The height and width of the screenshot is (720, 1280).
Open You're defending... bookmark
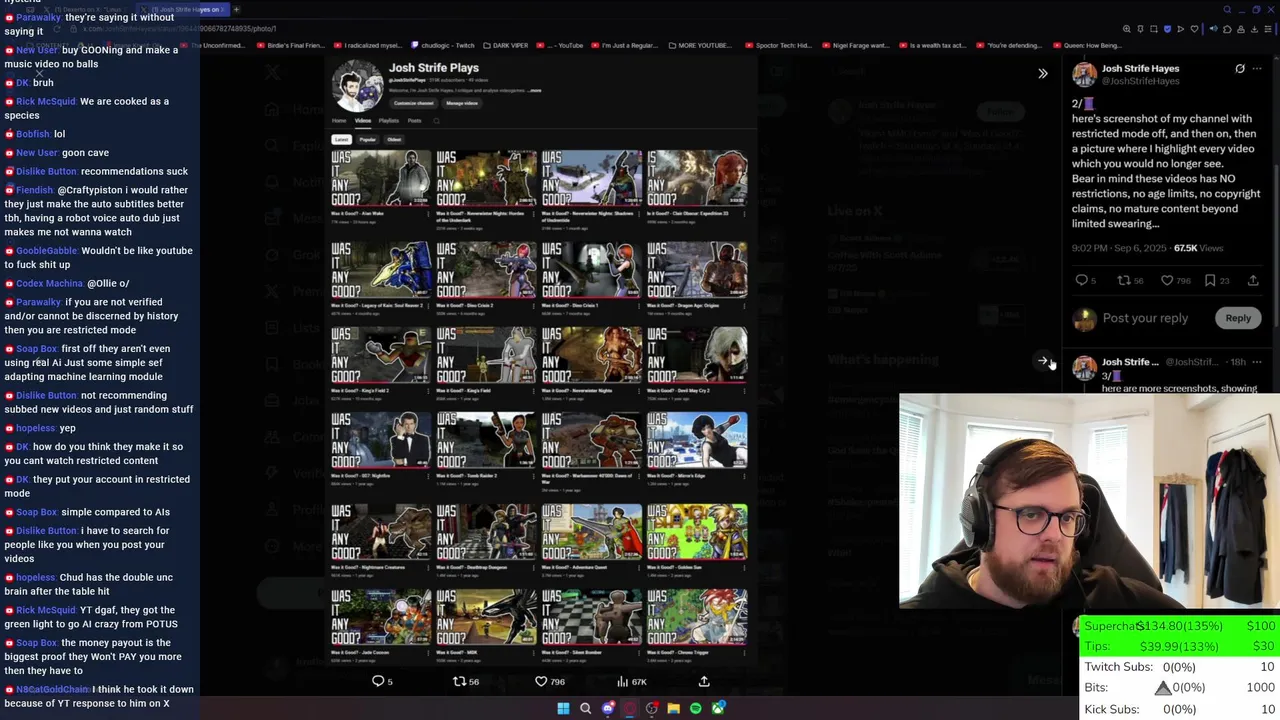[1008, 45]
